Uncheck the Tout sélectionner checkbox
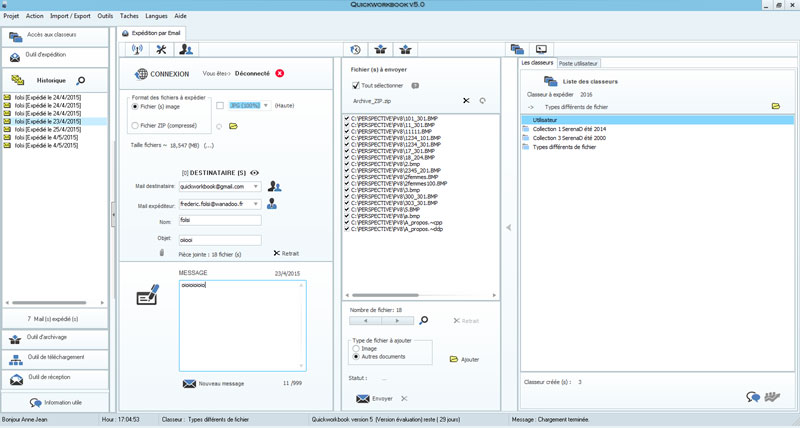The height and width of the screenshot is (428, 800). pos(355,86)
